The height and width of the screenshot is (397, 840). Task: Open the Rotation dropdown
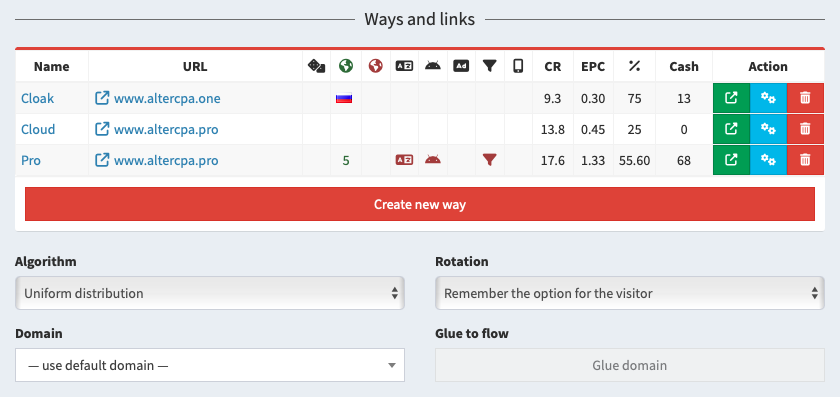click(629, 293)
